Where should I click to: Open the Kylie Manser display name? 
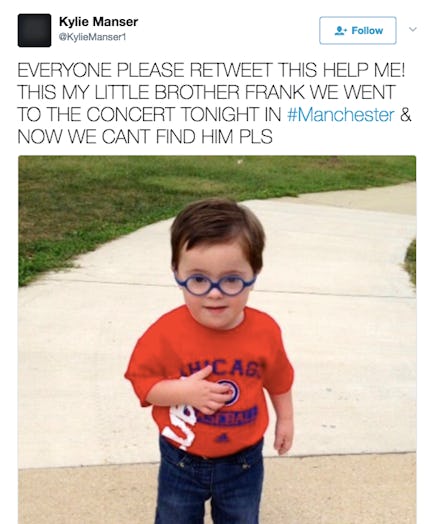pyautogui.click(x=98, y=22)
